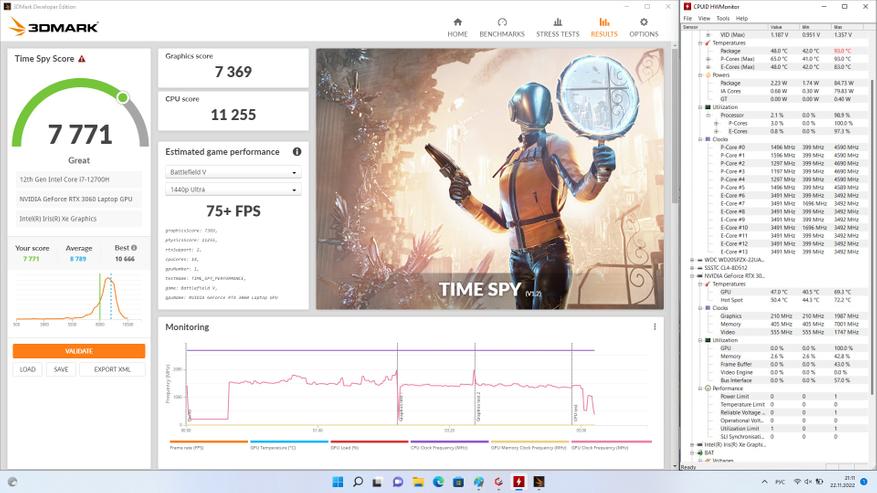This screenshot has width=877, height=493.
Task: Collapse the CPU Temperatures node in HWMonitor
Action: pyautogui.click(x=700, y=43)
